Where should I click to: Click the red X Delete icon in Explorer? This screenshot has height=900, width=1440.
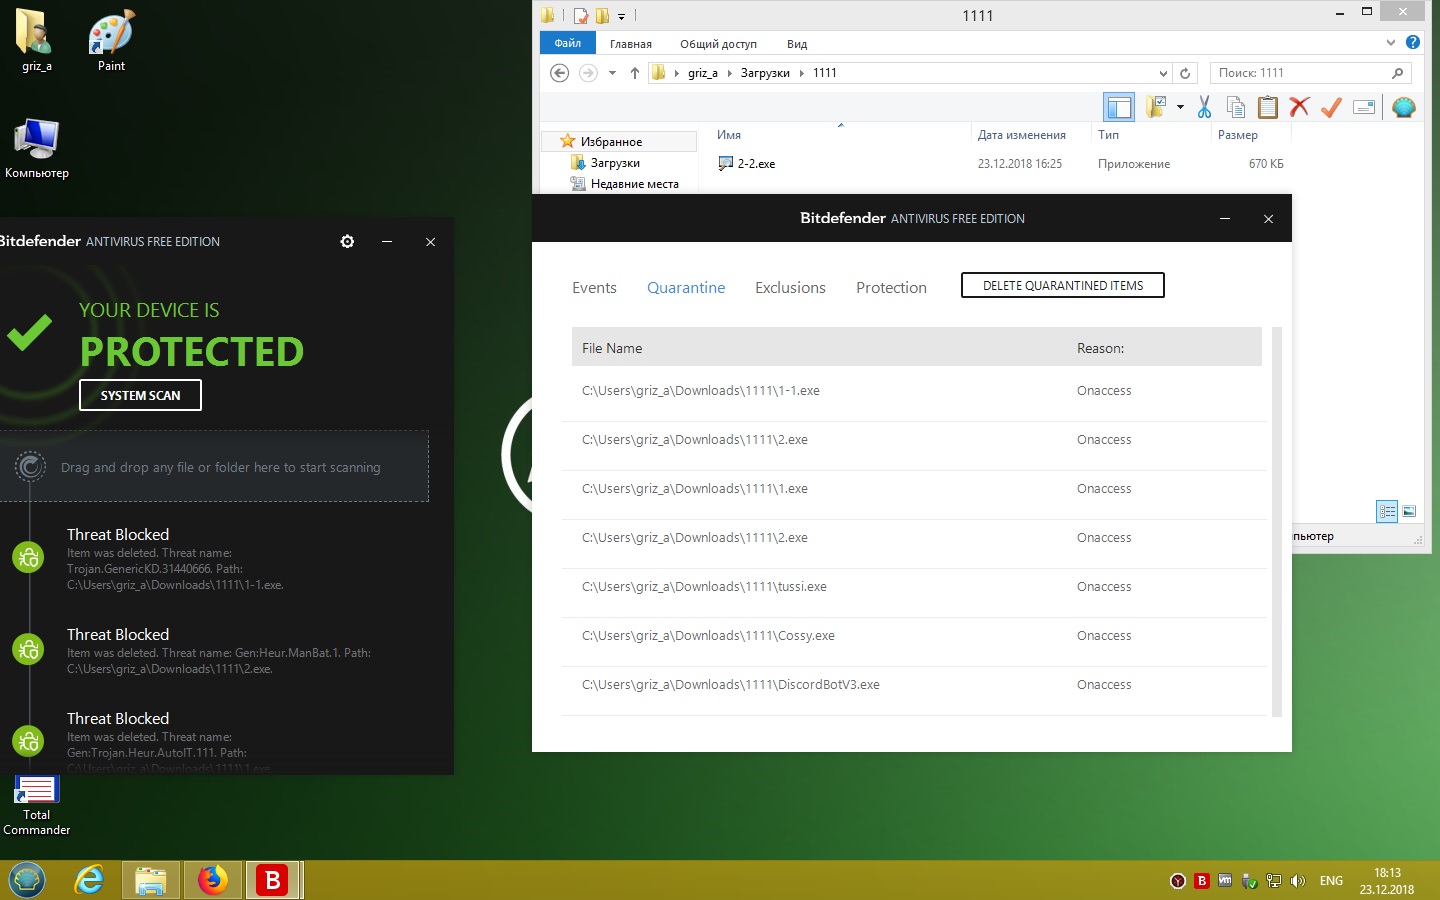(1299, 108)
